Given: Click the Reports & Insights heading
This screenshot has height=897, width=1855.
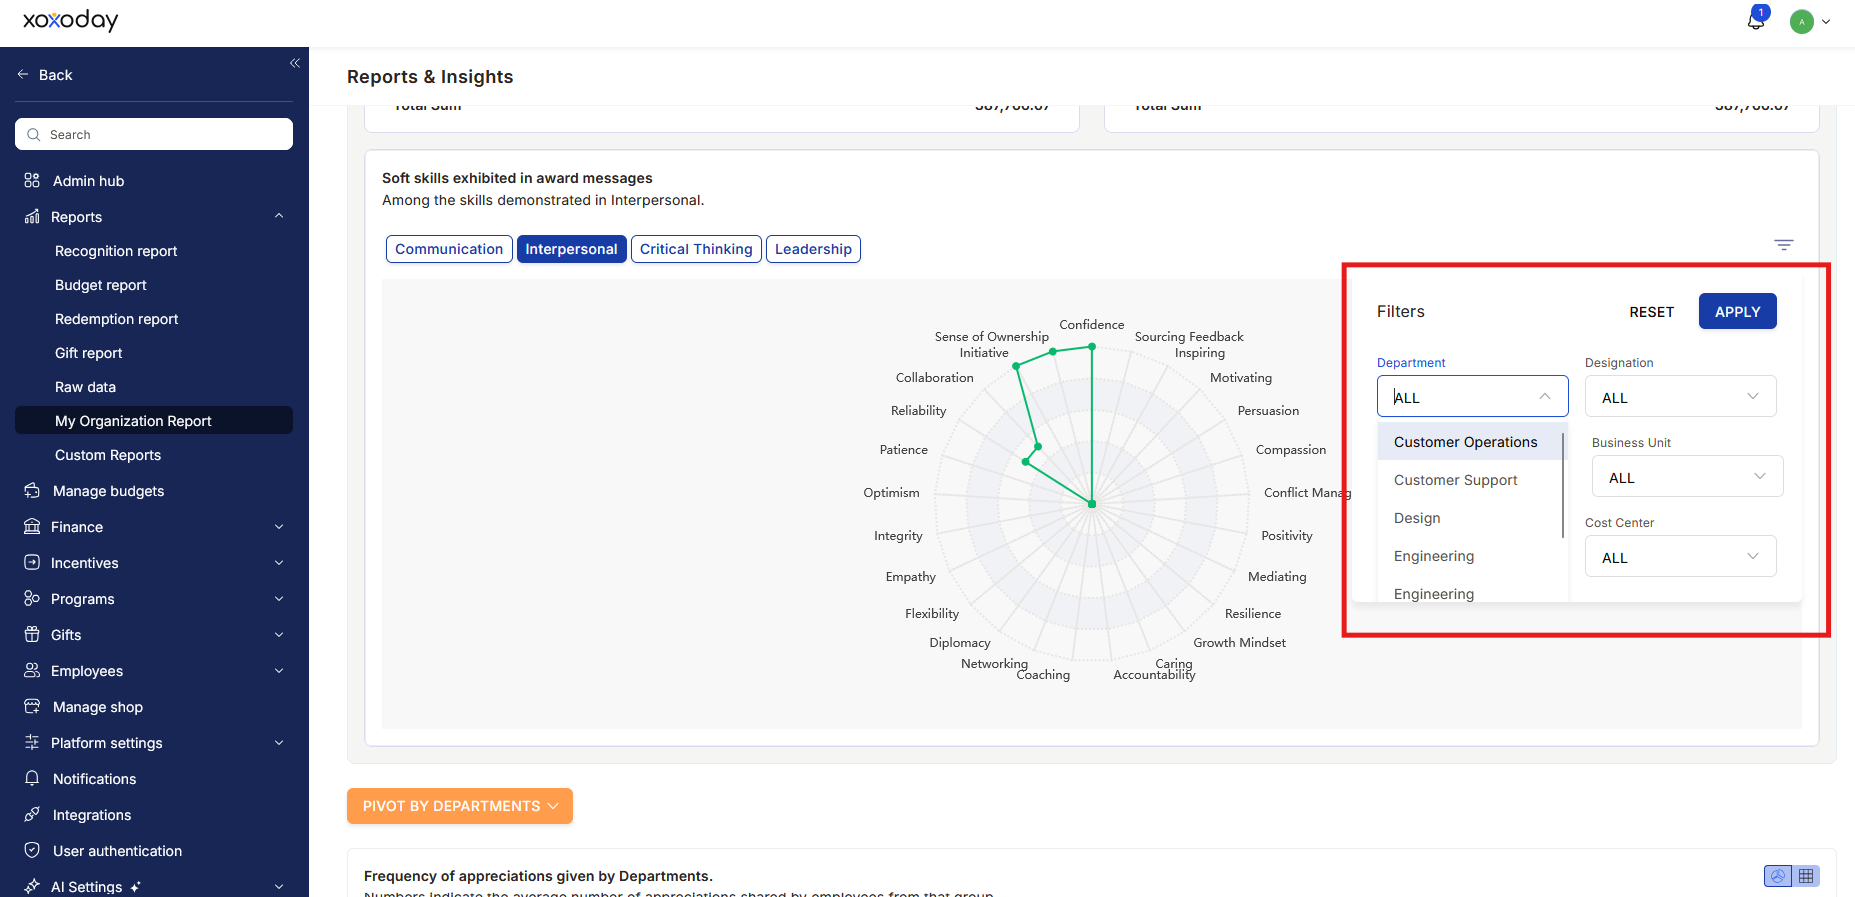Looking at the screenshot, I should point(430,77).
